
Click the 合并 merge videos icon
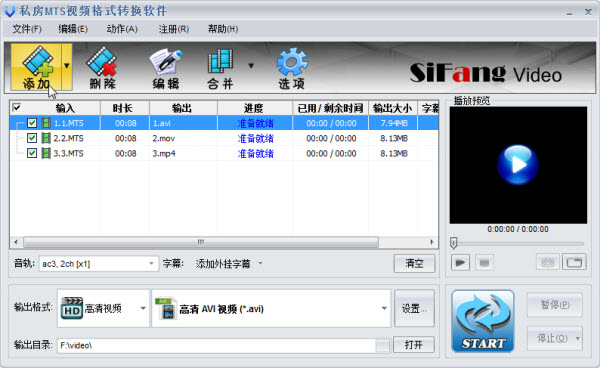click(220, 68)
